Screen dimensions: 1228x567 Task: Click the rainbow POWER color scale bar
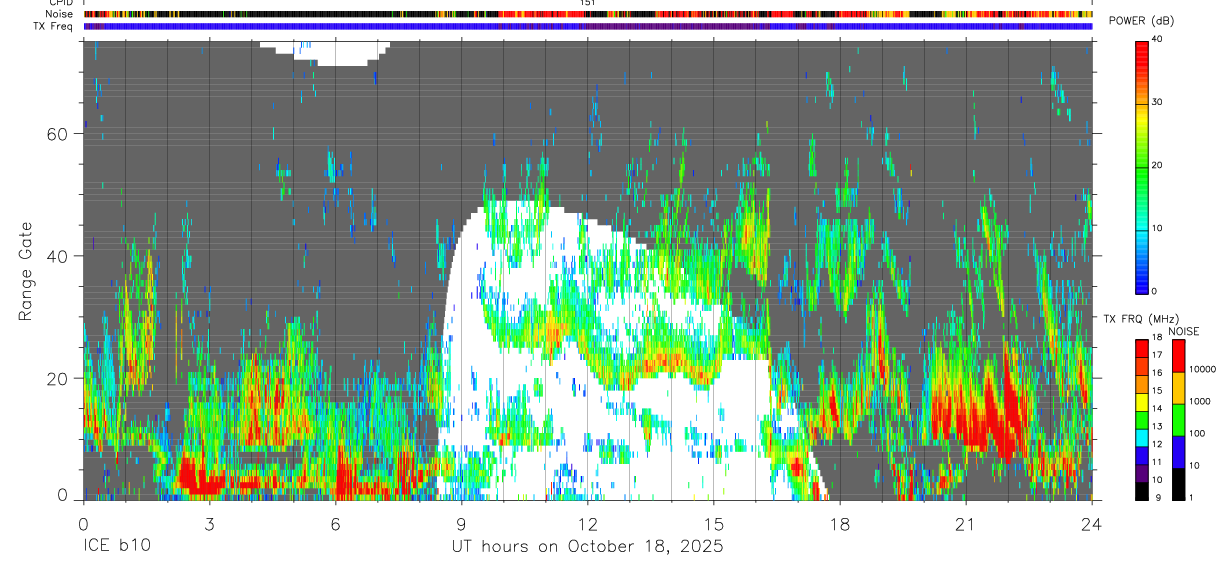[1141, 166]
